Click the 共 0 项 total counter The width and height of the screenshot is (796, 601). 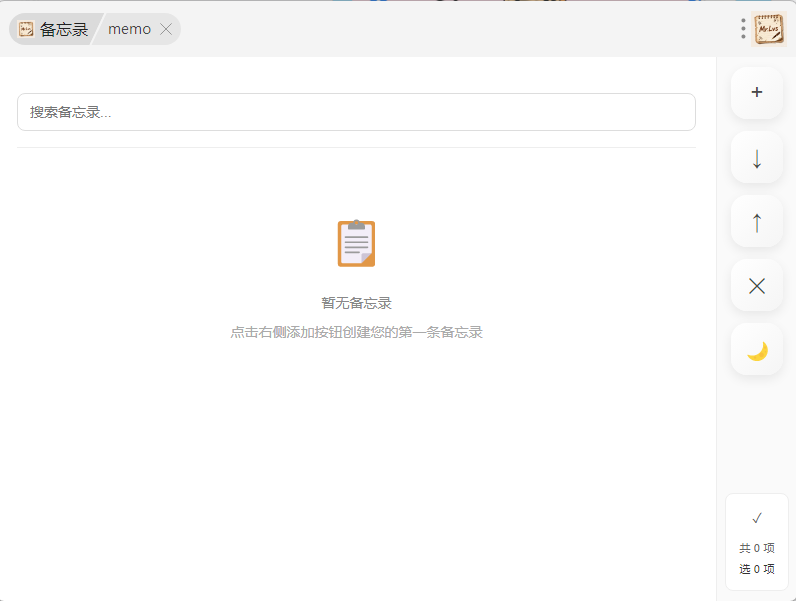click(757, 548)
